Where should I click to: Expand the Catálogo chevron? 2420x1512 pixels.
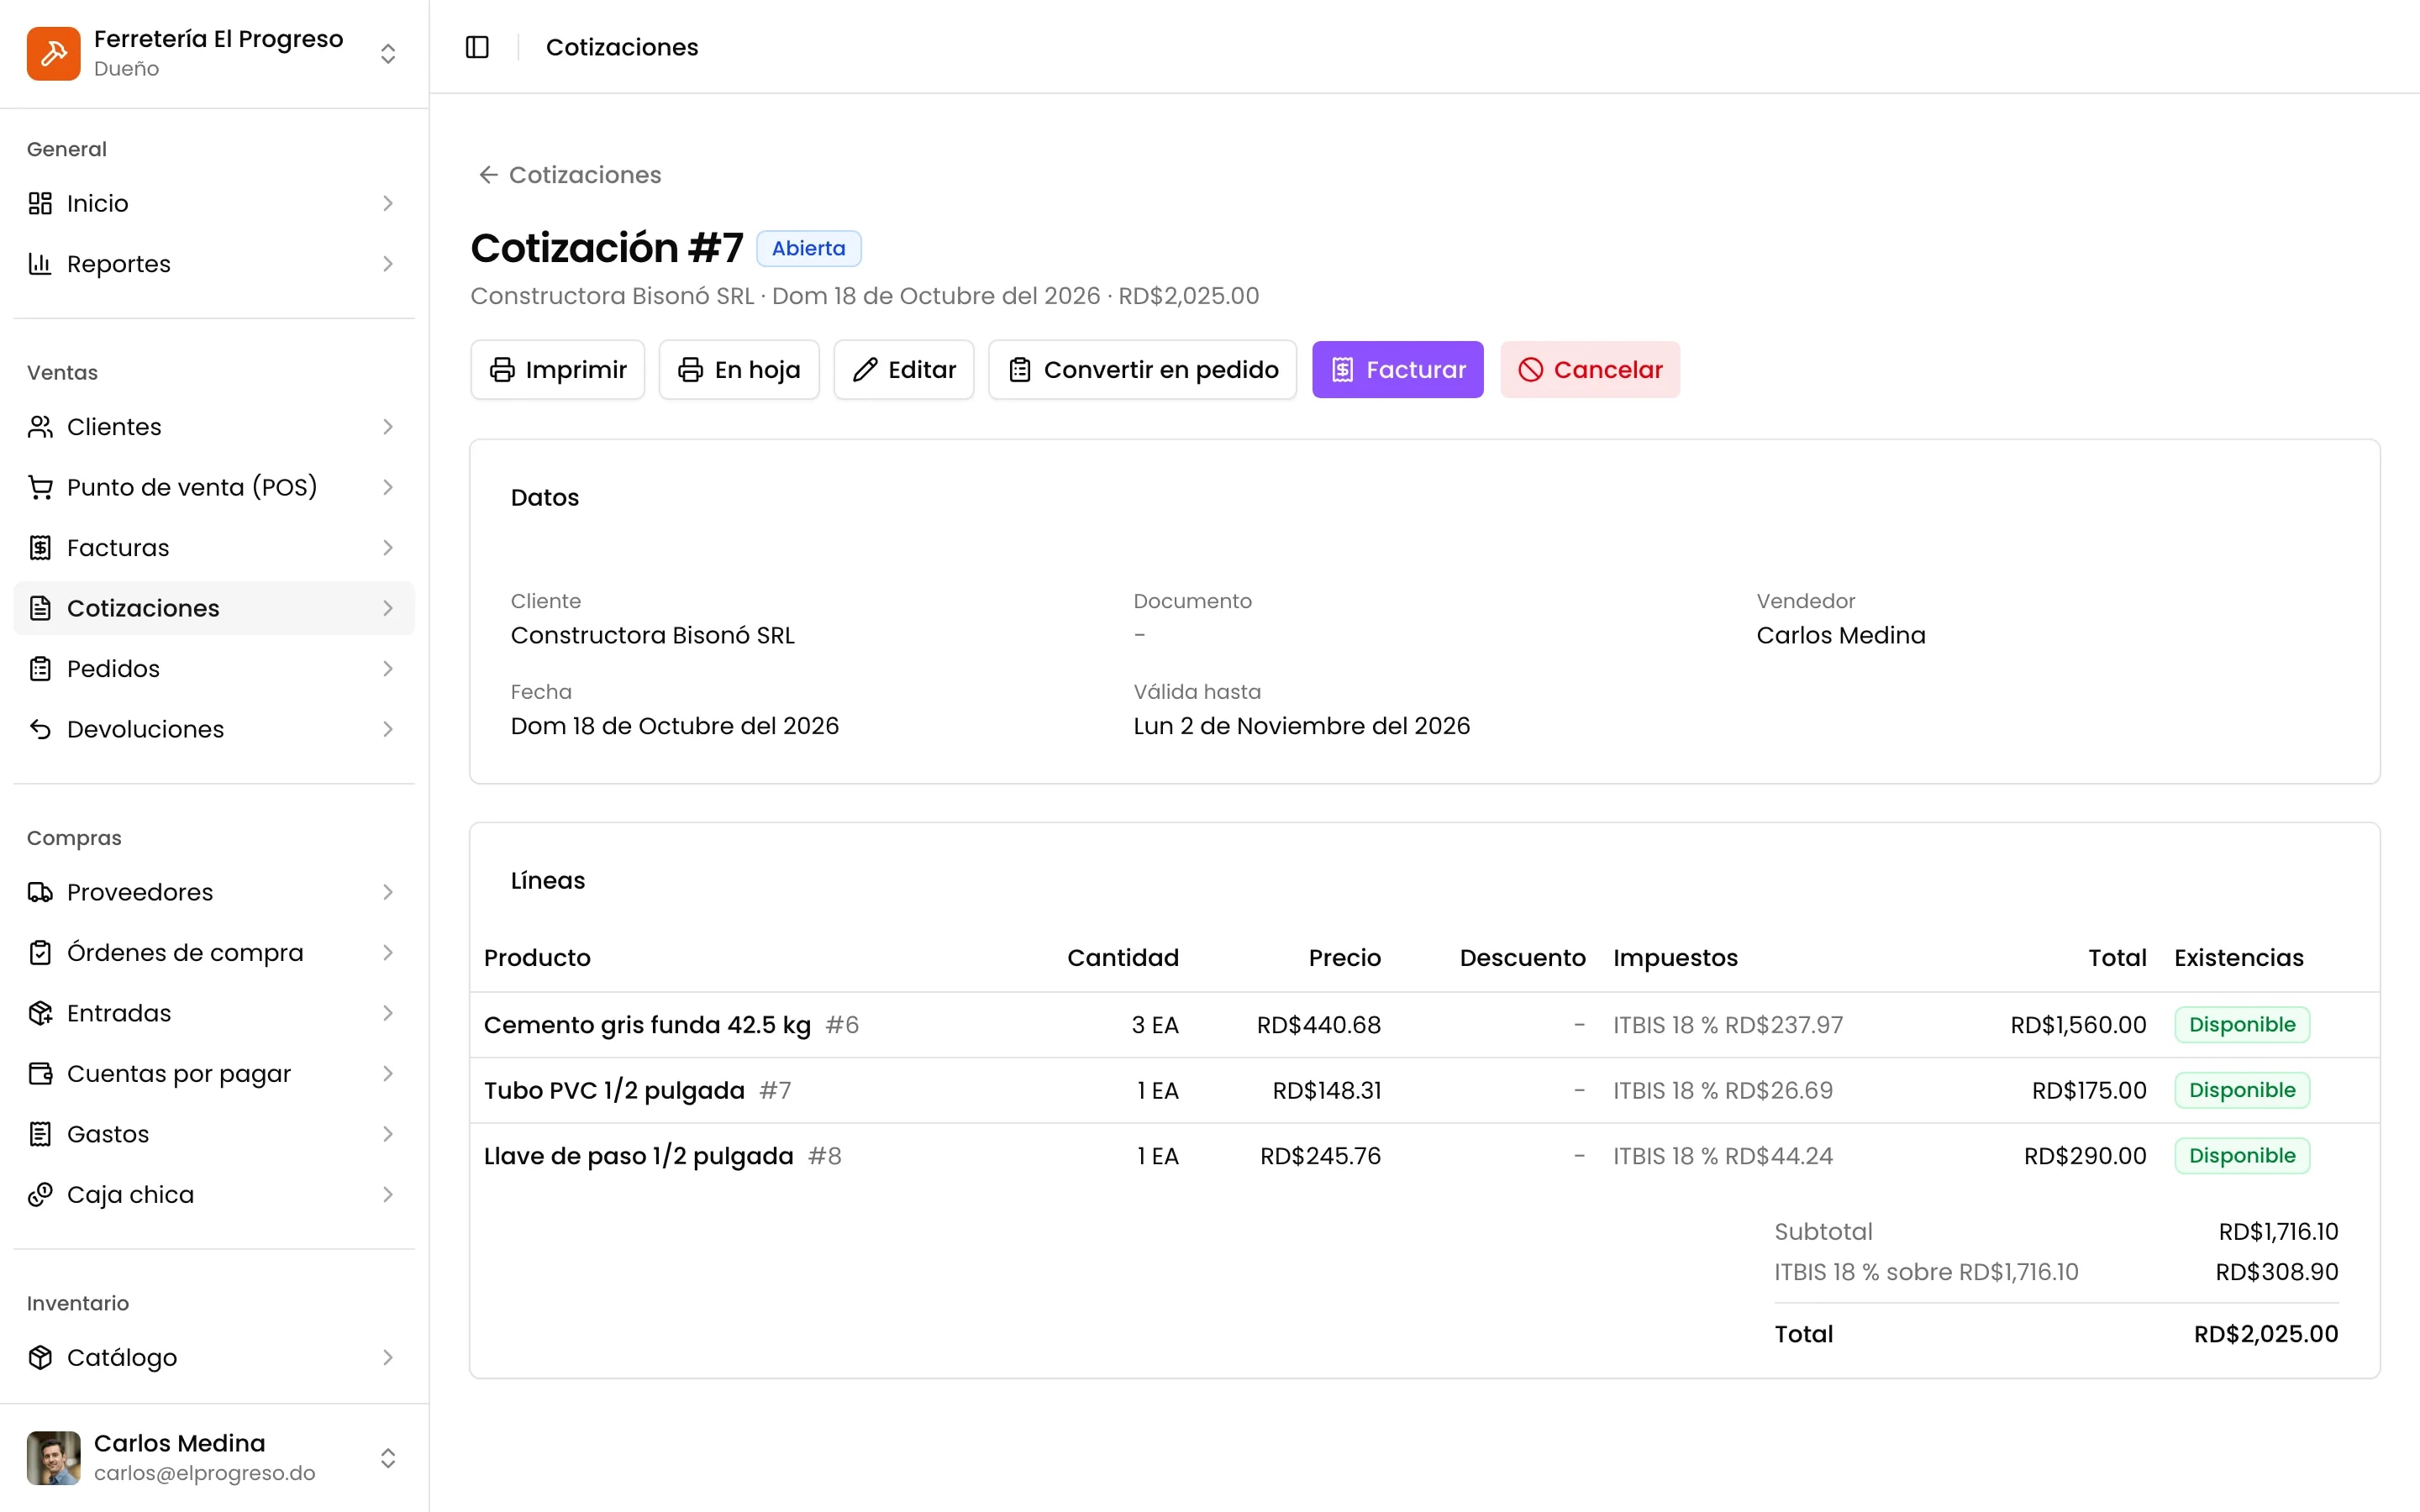tap(388, 1358)
